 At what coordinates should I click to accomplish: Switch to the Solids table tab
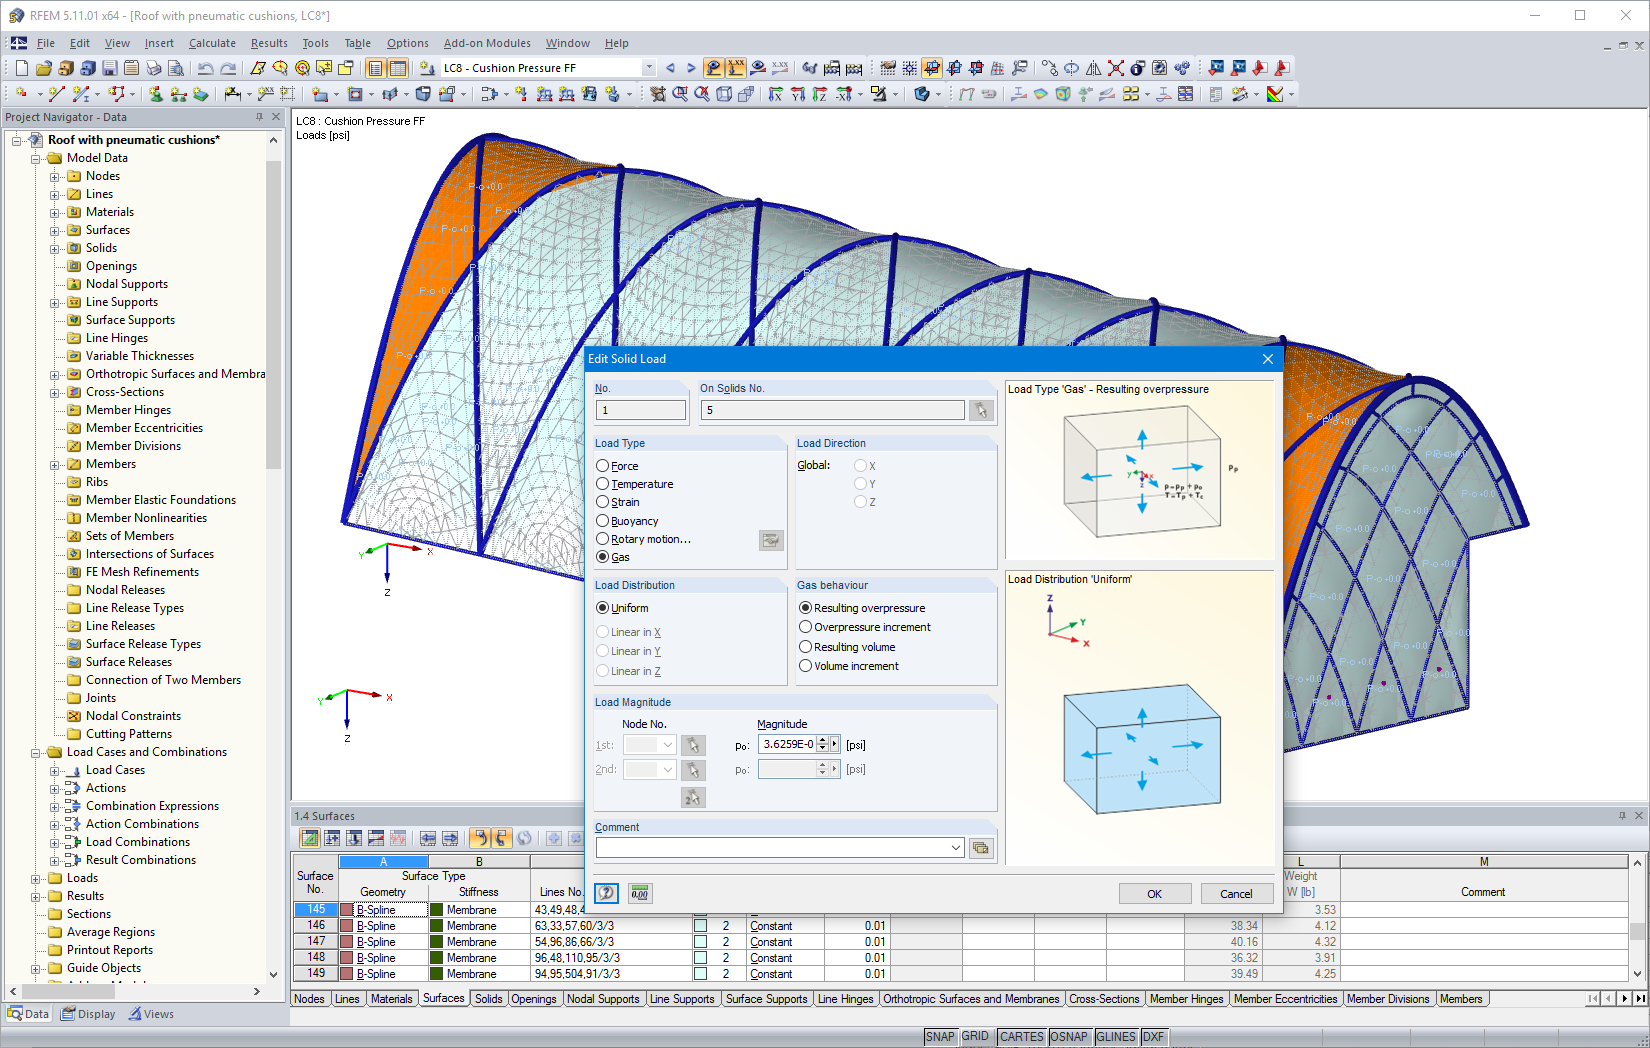489,999
